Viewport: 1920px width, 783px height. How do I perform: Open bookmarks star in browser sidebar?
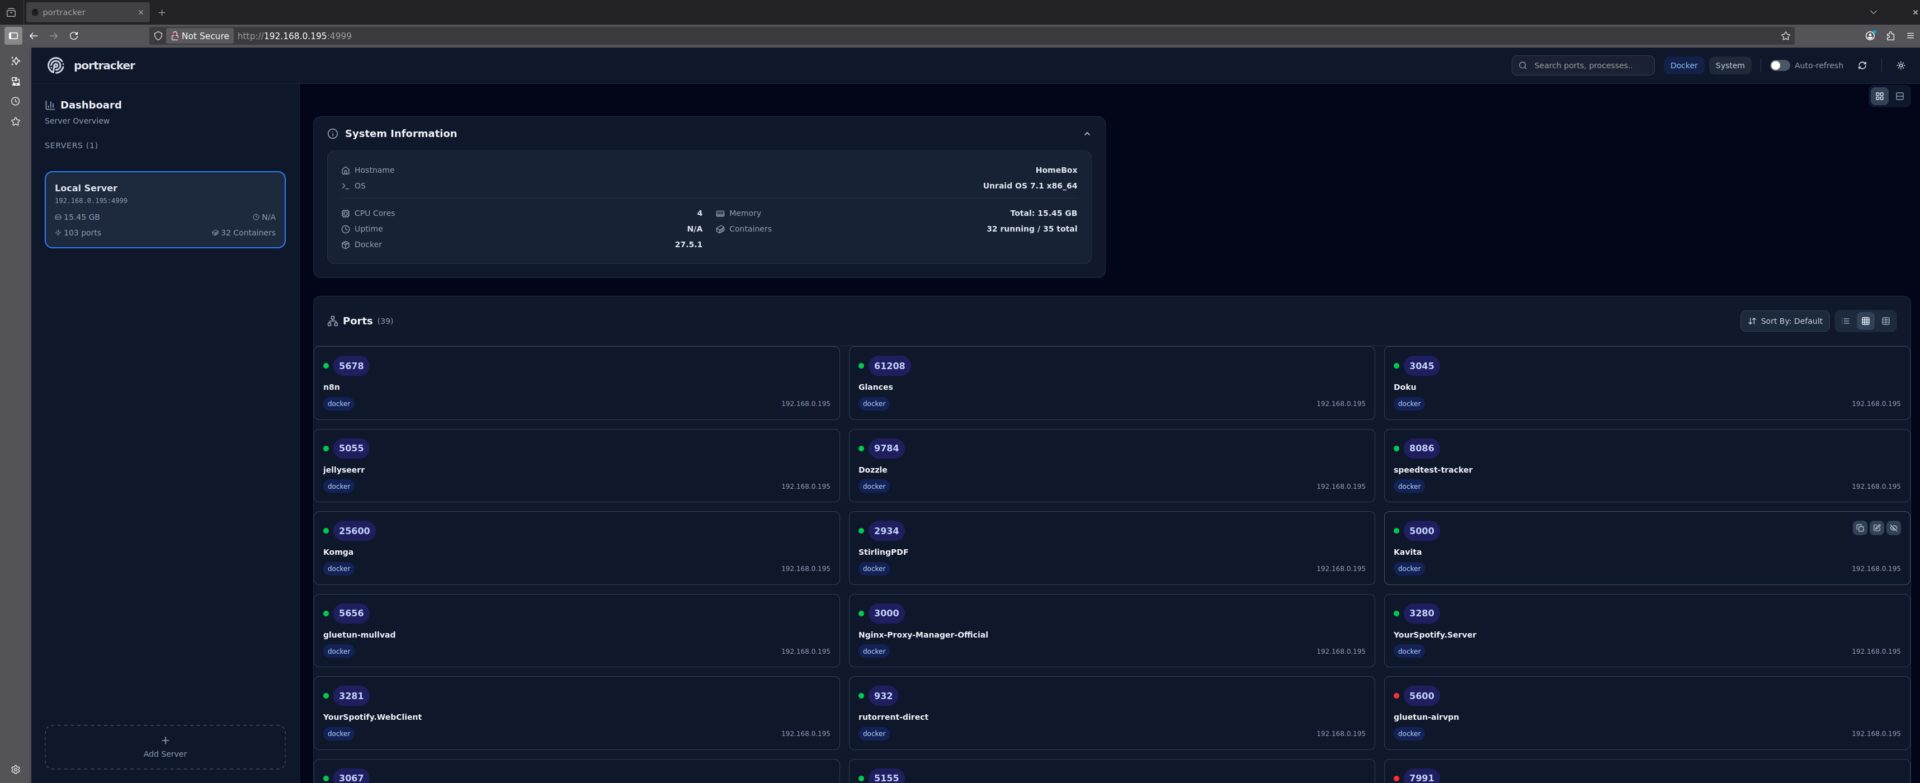click(x=15, y=121)
